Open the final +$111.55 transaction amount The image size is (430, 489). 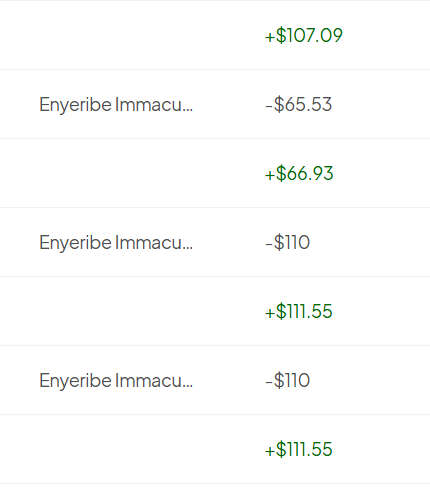299,449
